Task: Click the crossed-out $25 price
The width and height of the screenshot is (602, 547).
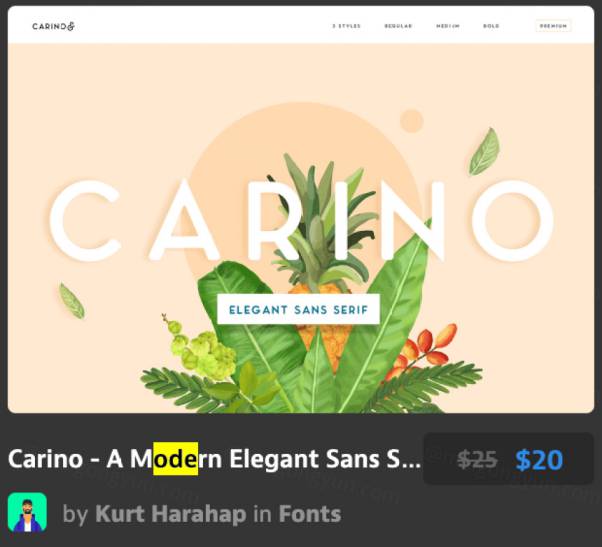Action: point(477,459)
